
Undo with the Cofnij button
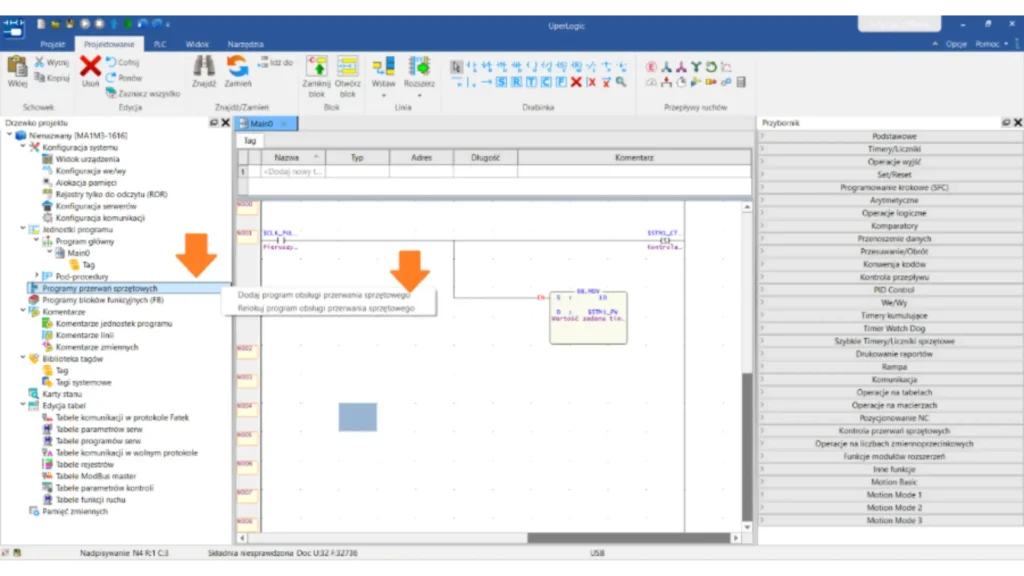(123, 62)
